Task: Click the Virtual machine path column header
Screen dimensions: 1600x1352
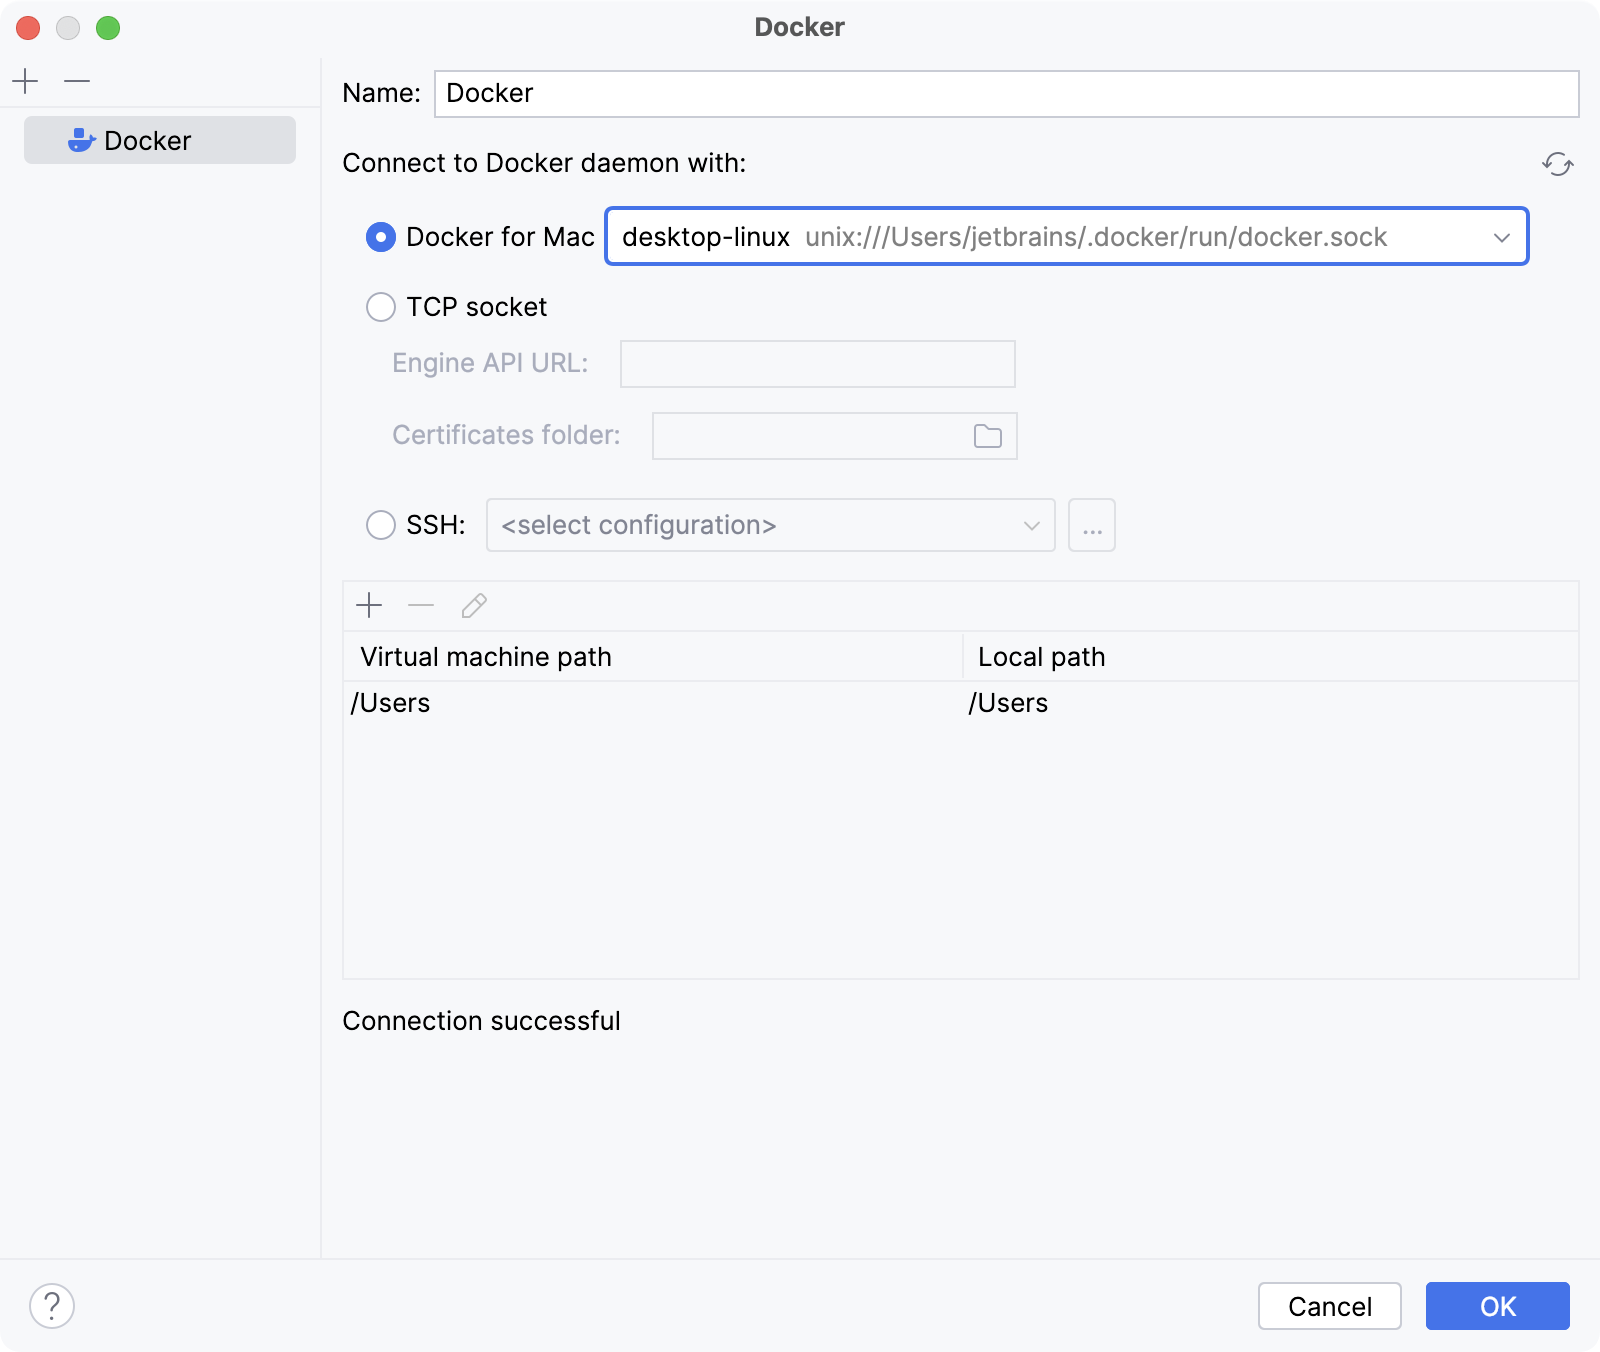Action: [652, 657]
